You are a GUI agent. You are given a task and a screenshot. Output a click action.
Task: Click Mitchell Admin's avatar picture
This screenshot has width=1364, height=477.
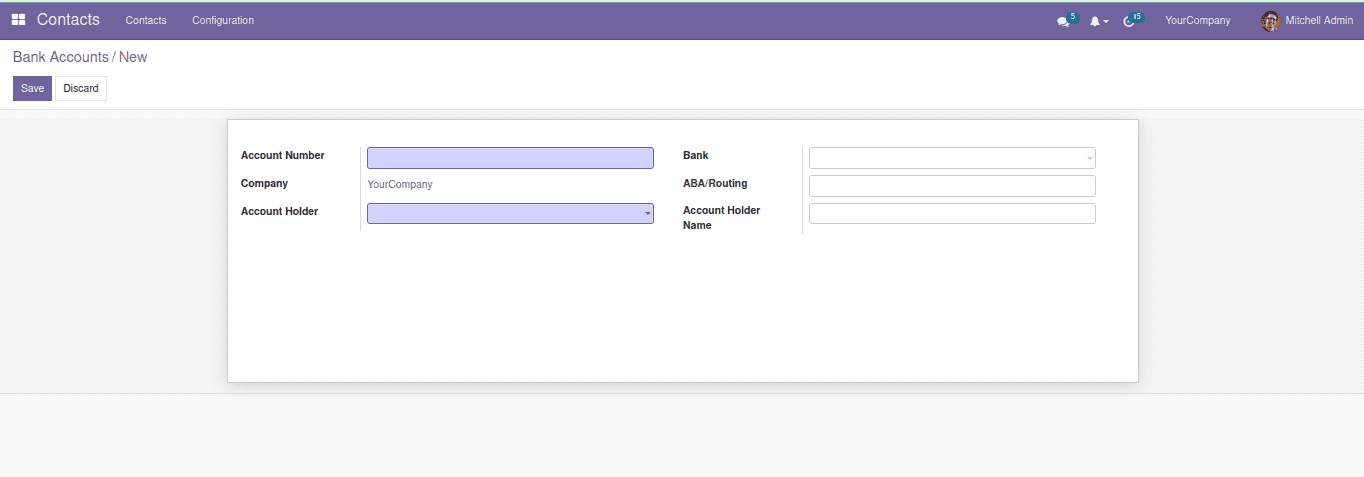click(1271, 21)
